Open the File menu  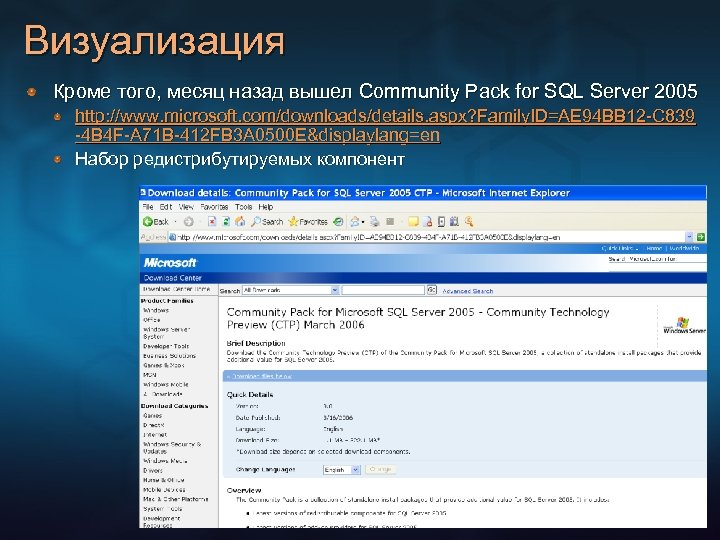pyautogui.click(x=148, y=207)
